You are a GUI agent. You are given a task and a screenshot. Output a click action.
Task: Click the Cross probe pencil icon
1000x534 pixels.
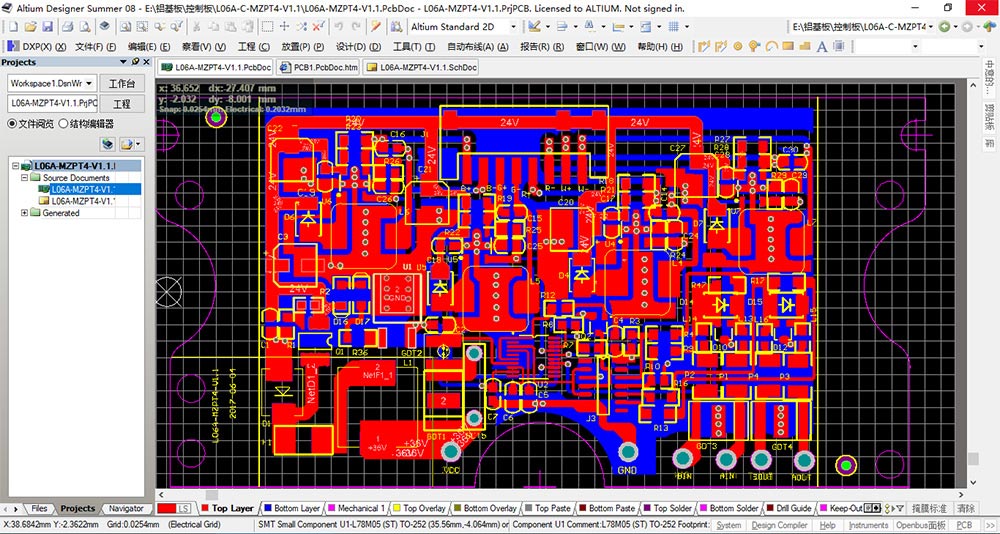(x=376, y=27)
